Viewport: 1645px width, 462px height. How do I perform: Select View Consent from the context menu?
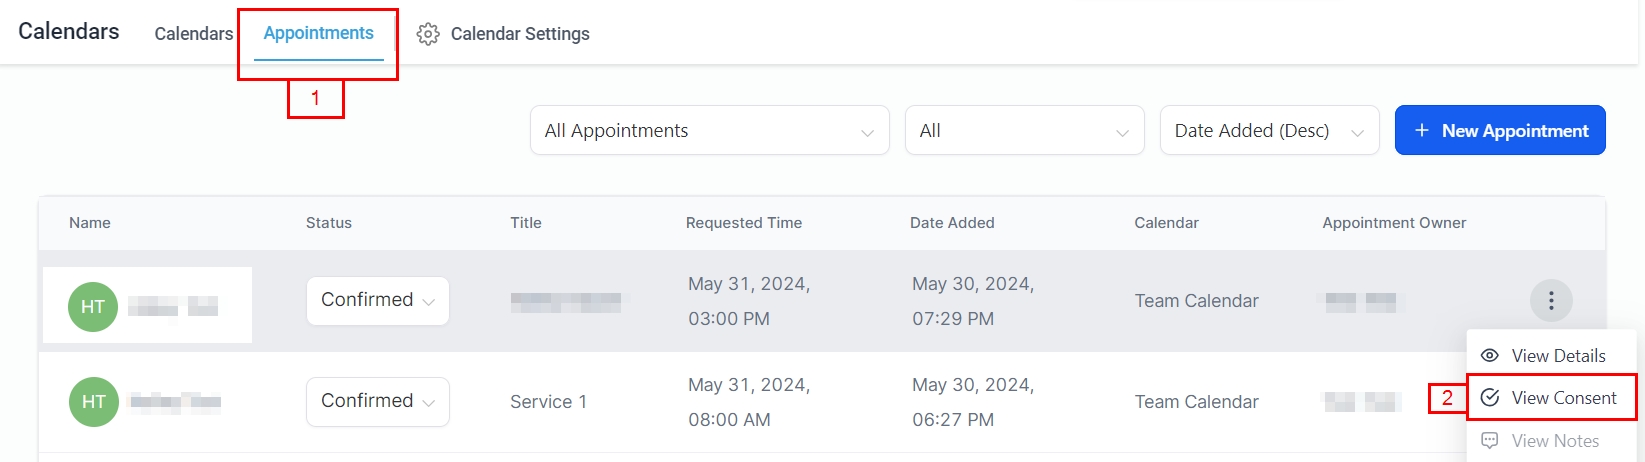pyautogui.click(x=1563, y=398)
